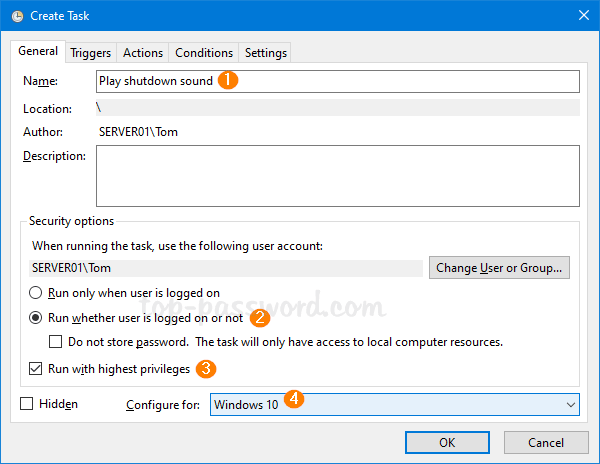Uncheck 'Run with highest privileges'
Screen dimensions: 600x464
coord(35,369)
